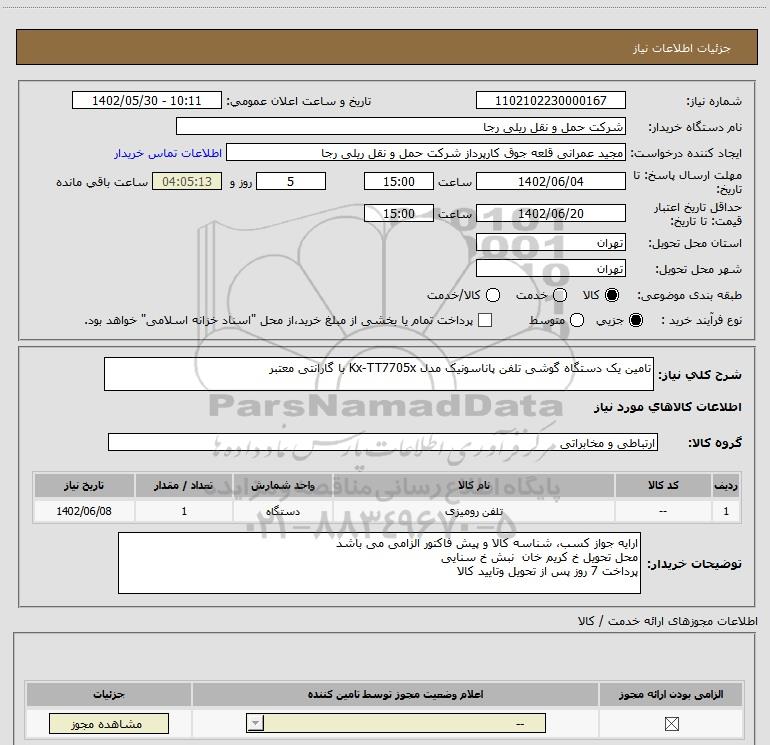This screenshot has width=770, height=745.
Task: Click the buyer notes text area
Action: (x=379, y=563)
